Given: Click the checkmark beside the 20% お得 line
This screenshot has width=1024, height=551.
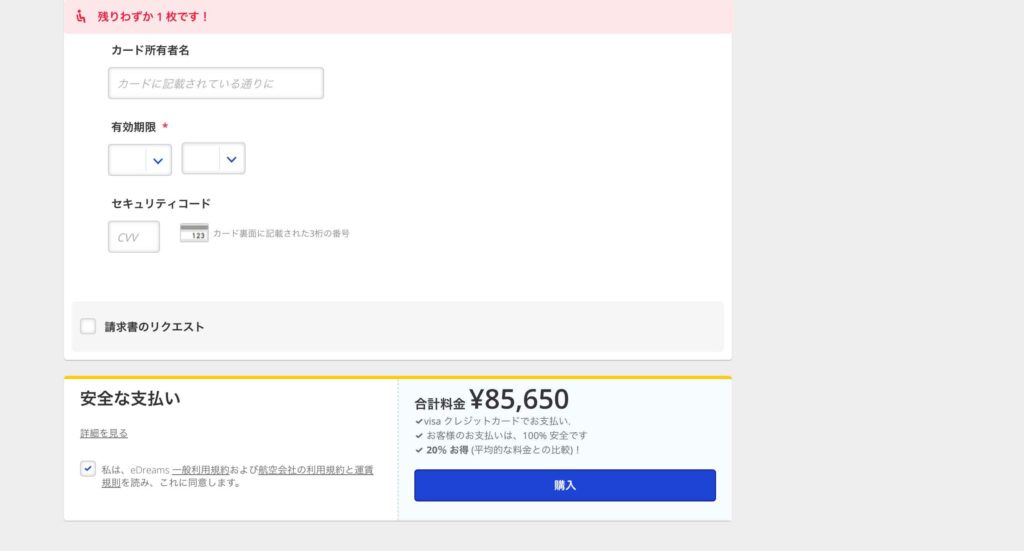Looking at the screenshot, I should tap(419, 450).
